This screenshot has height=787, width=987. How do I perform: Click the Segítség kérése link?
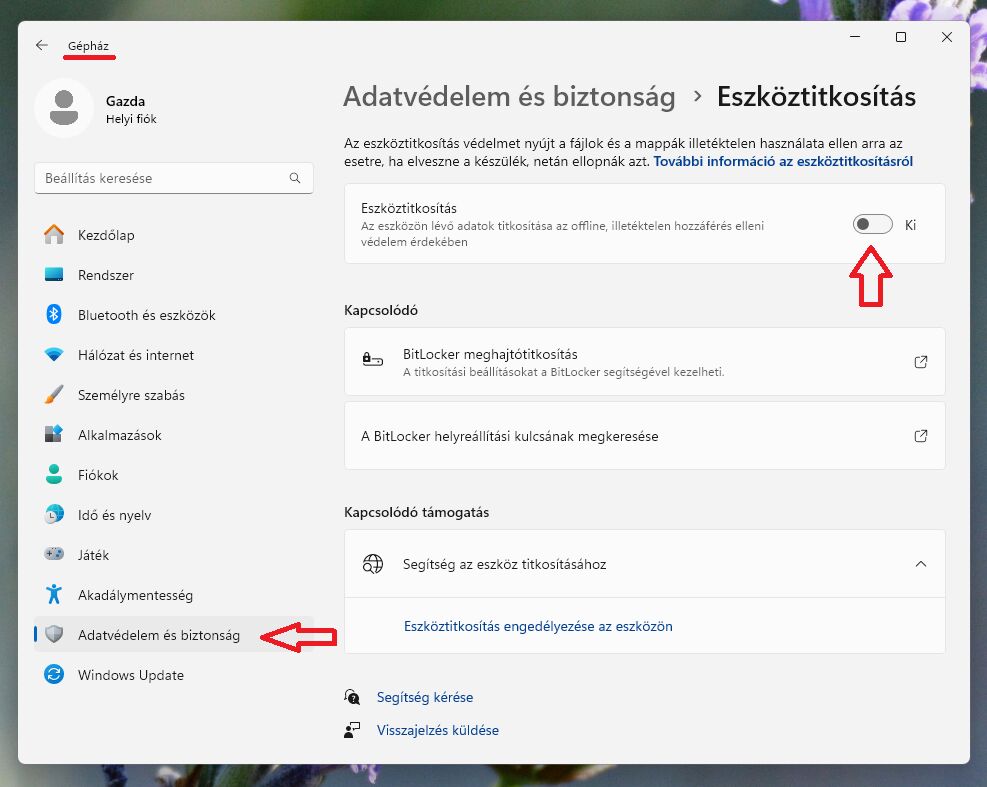tap(425, 697)
